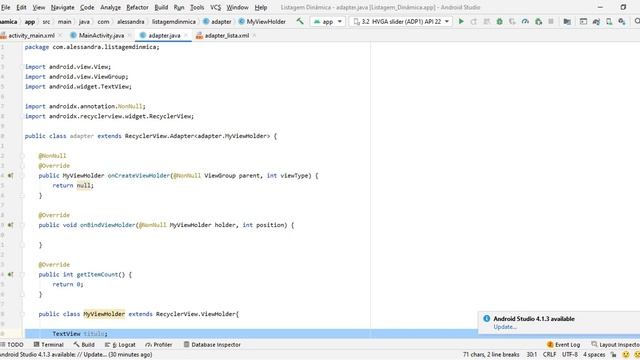Image resolution: width=640 pixels, height=360 pixels.
Task: Click the adapter class breadcrumb
Action: pyautogui.click(x=217, y=22)
